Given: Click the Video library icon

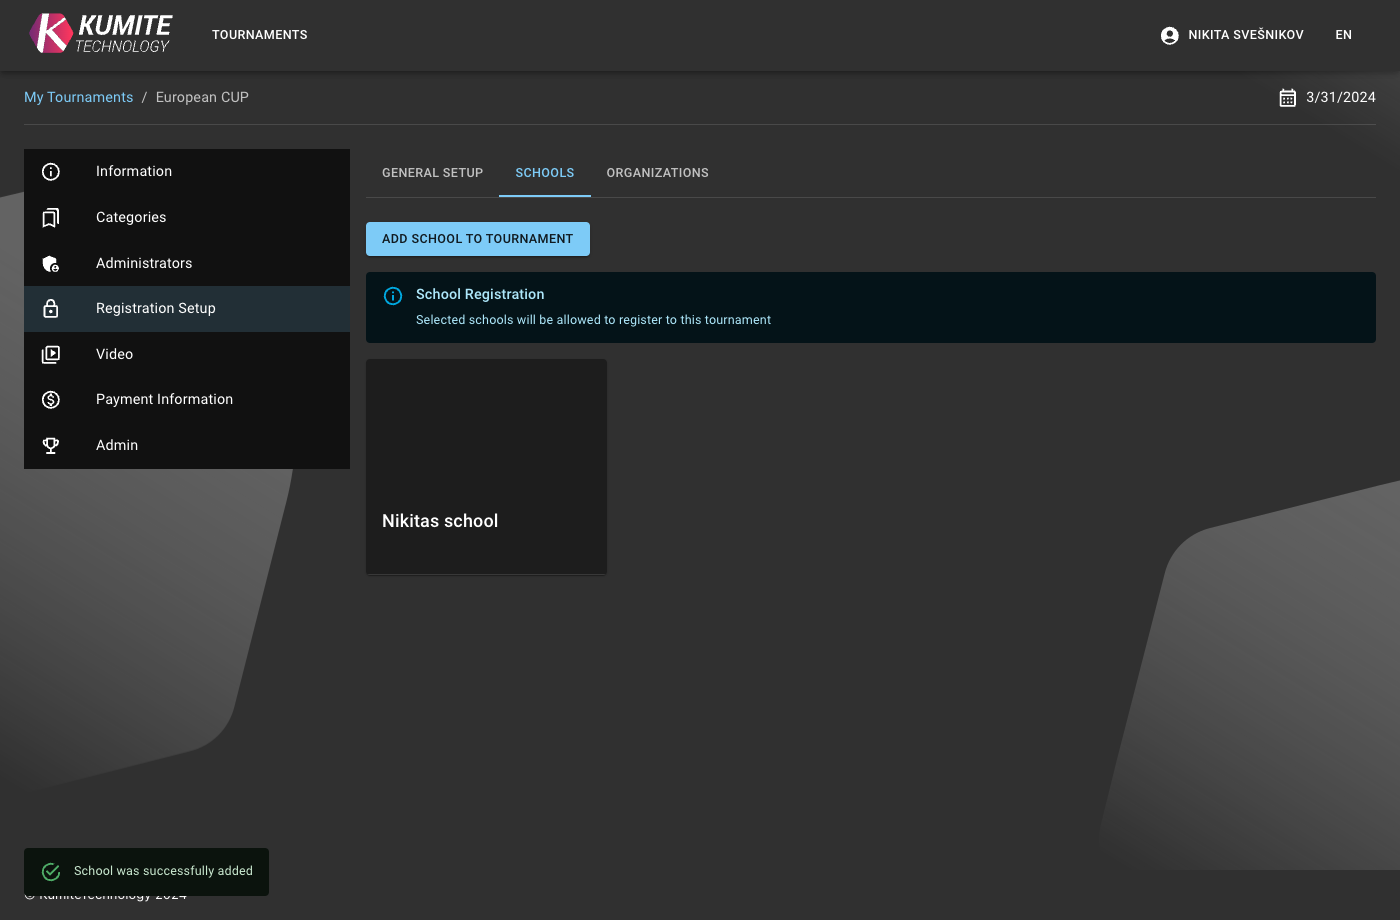Looking at the screenshot, I should coord(51,355).
